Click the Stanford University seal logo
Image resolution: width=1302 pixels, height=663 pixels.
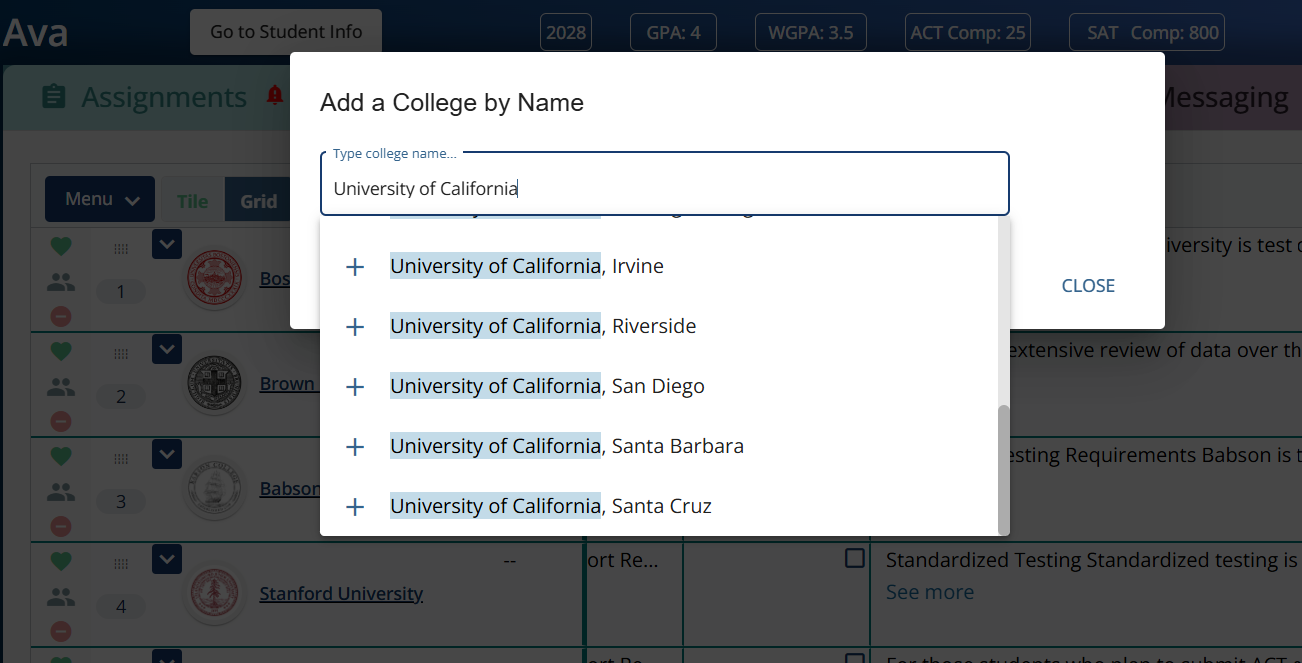215,594
